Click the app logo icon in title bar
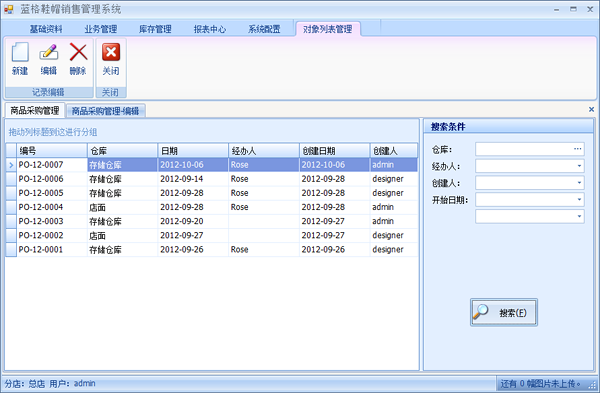 pos(8,9)
